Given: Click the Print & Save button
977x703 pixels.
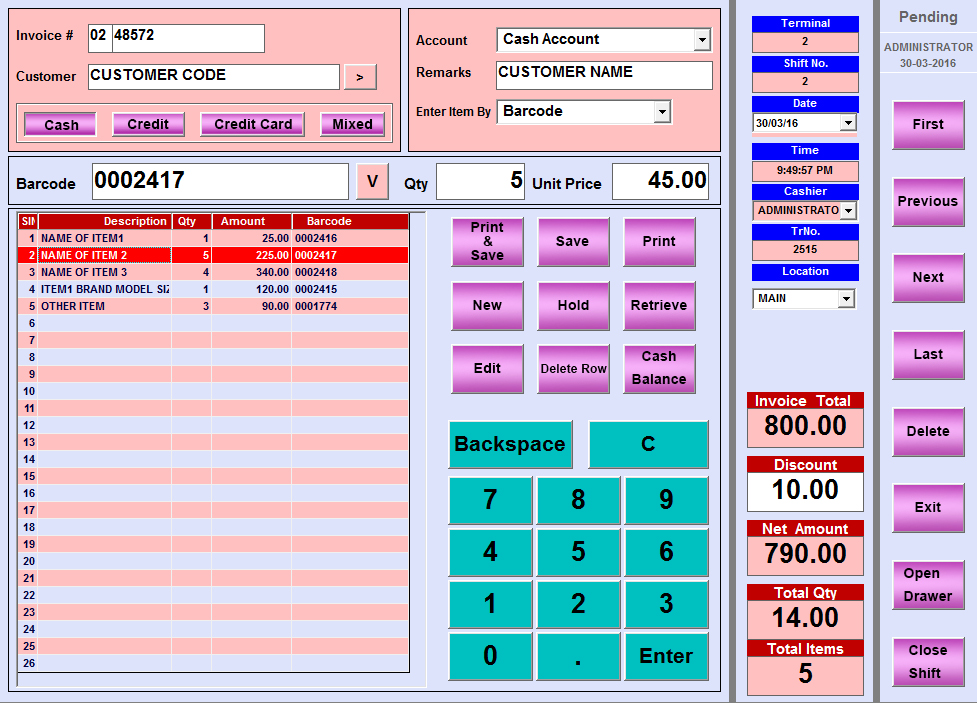Looking at the screenshot, I should [x=487, y=242].
